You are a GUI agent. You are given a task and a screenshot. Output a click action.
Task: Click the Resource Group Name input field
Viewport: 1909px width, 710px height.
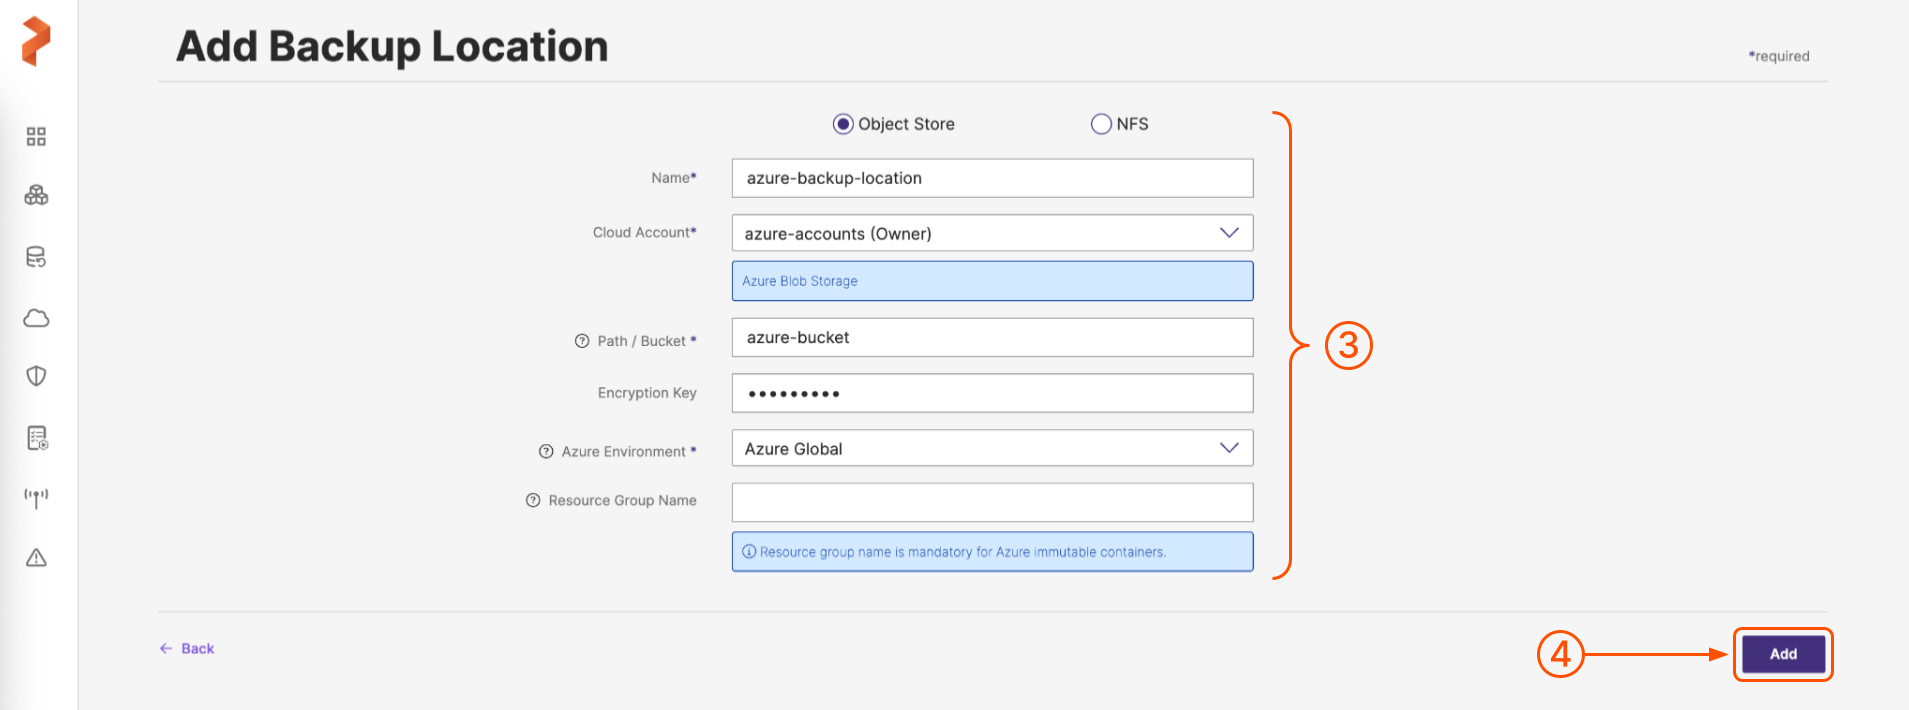991,502
